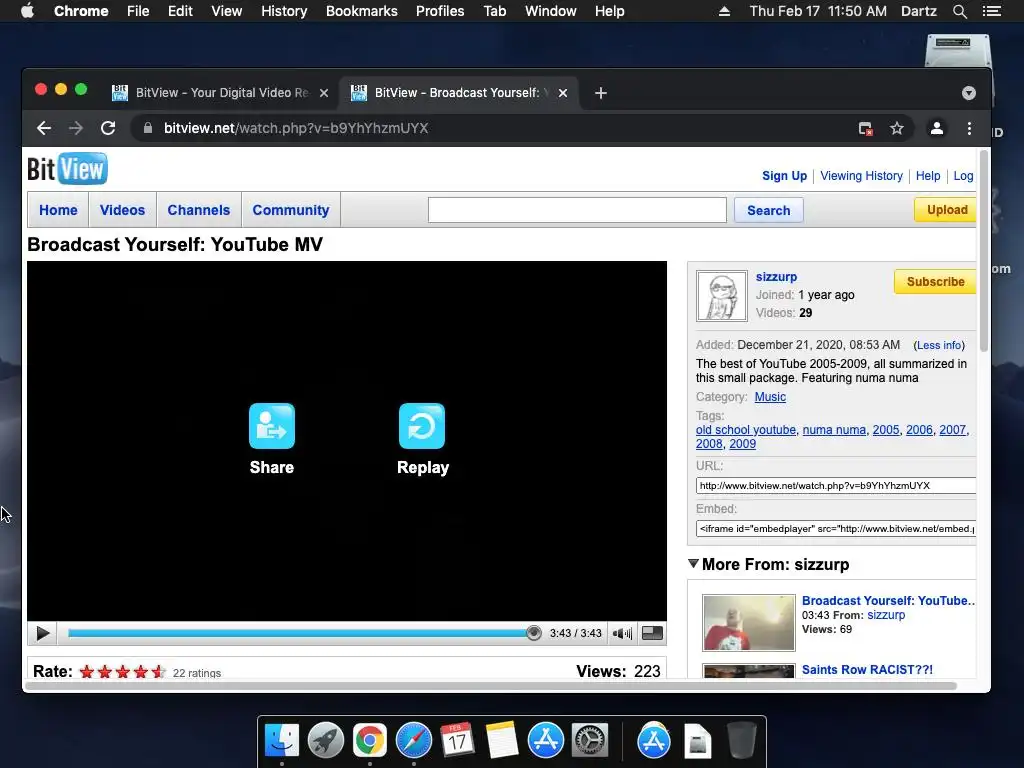Open Launchpad from the Dock
The image size is (1024, 768).
pos(325,741)
